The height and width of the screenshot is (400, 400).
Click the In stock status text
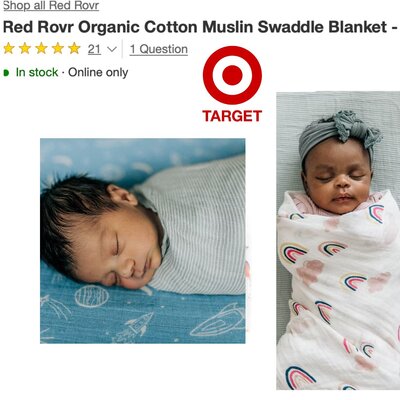[x=37, y=72]
